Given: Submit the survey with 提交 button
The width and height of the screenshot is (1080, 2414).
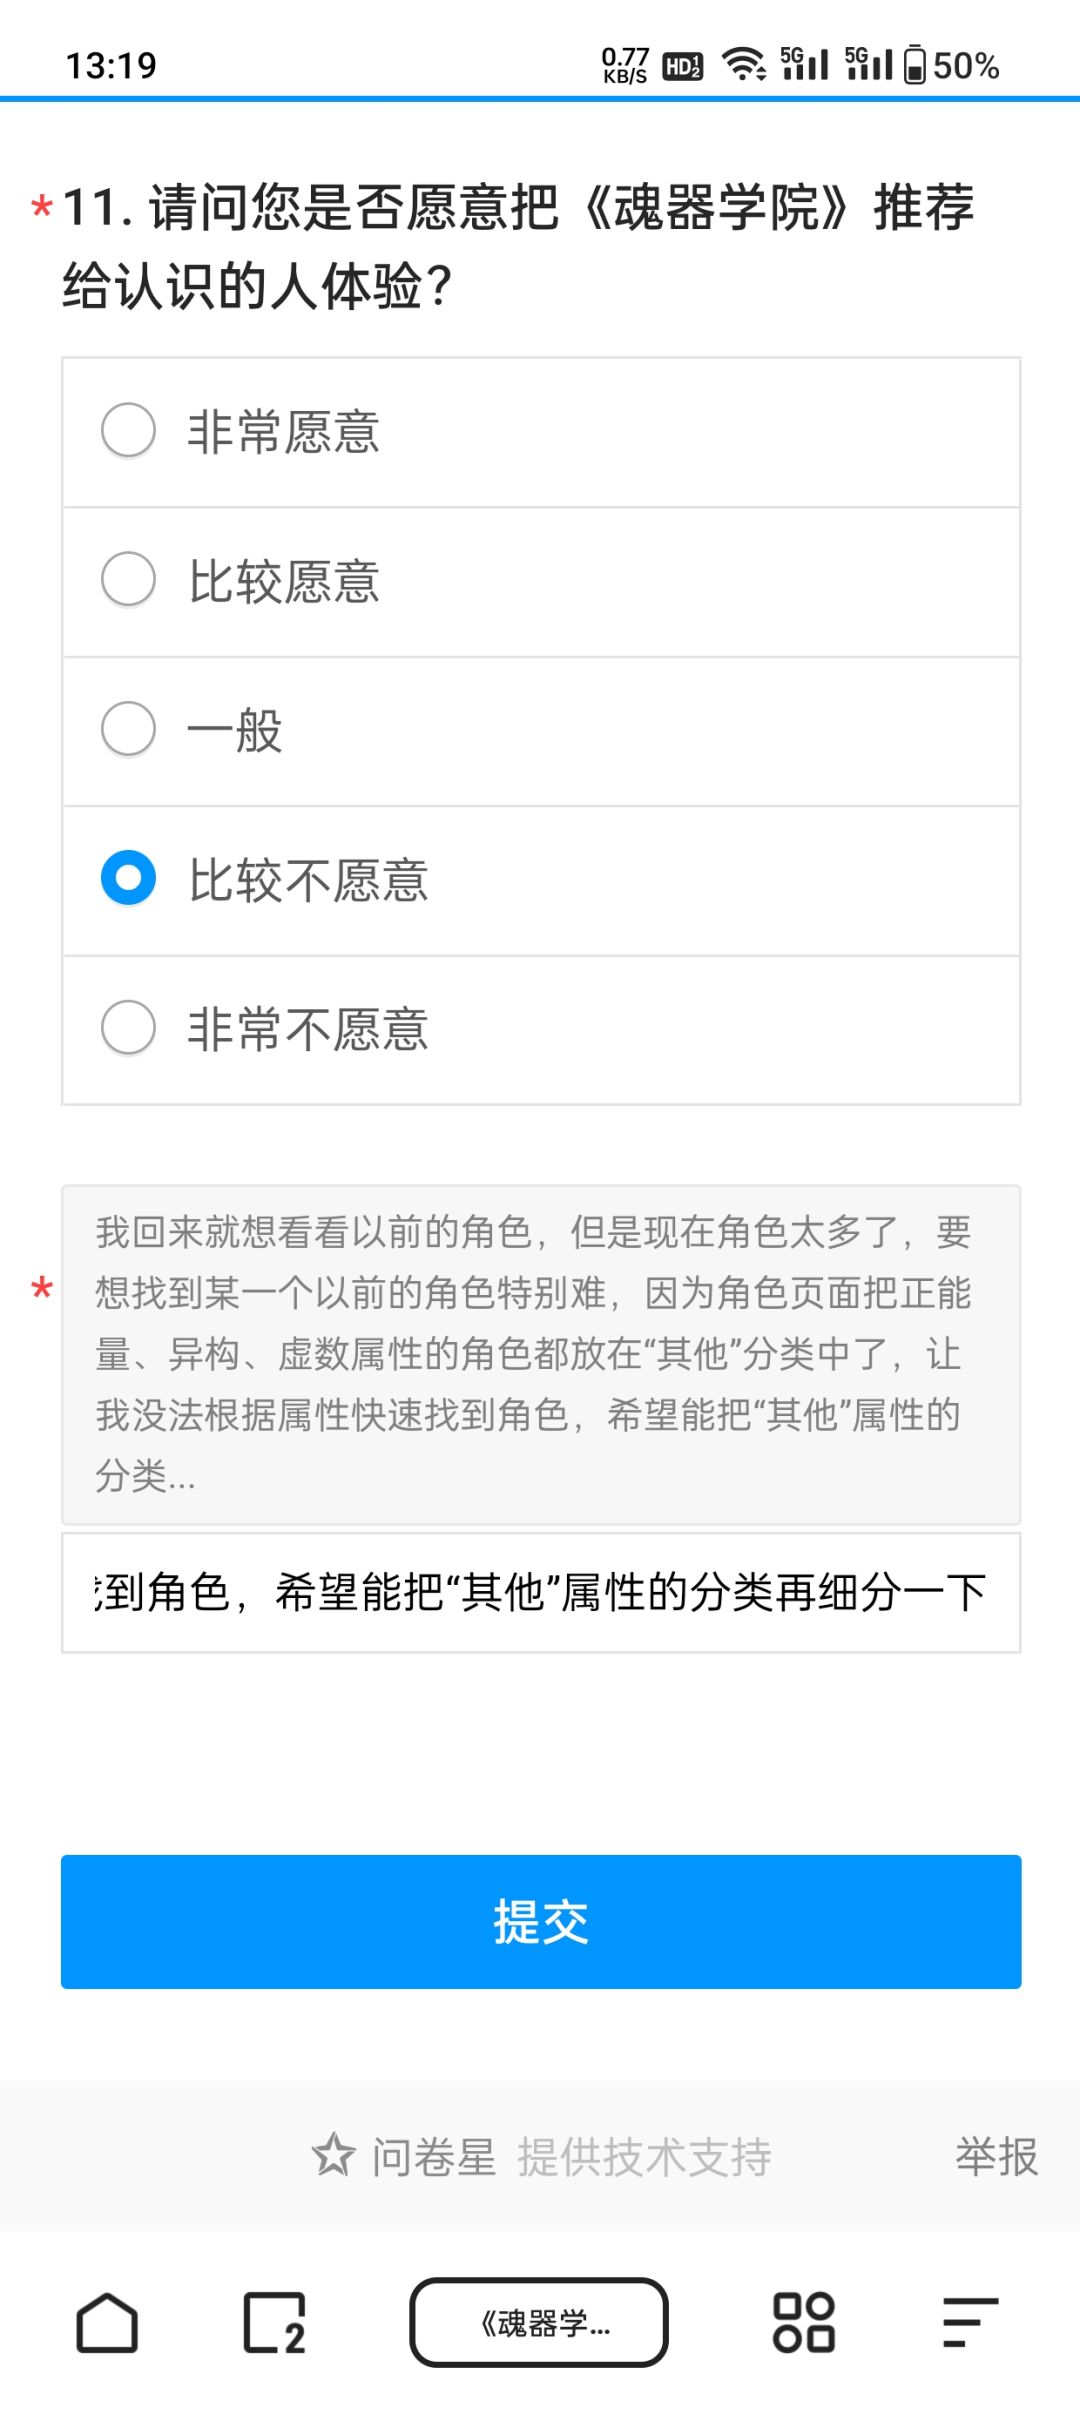Looking at the screenshot, I should click(541, 1921).
